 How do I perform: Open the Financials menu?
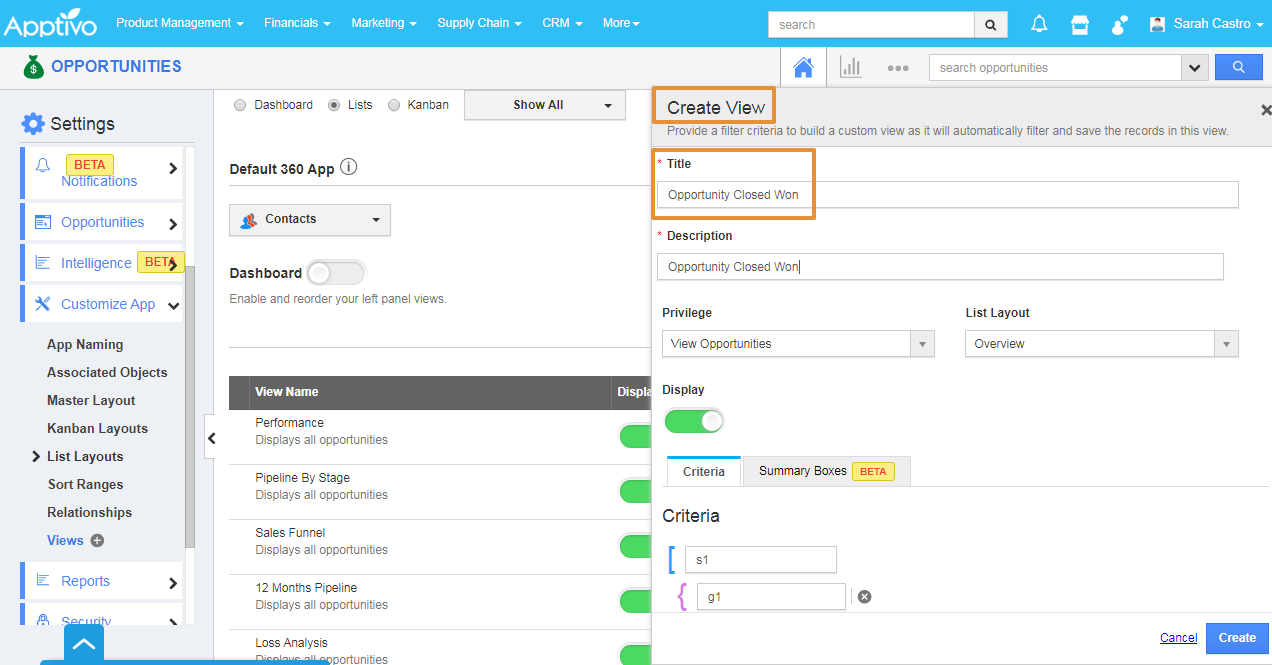[x=297, y=23]
